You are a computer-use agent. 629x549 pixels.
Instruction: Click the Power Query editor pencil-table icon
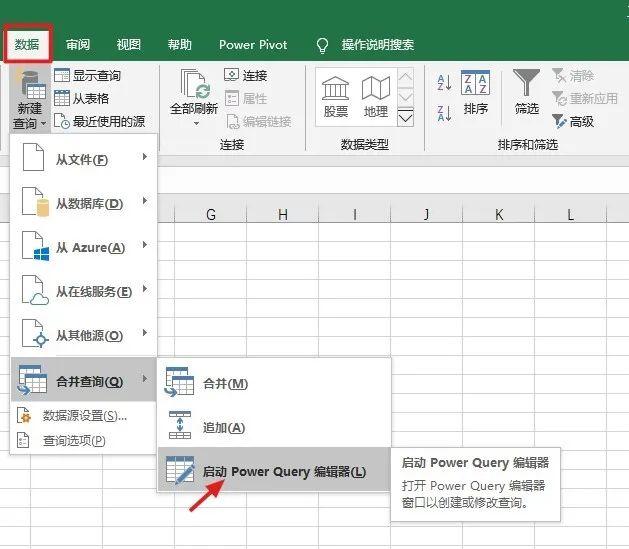click(x=180, y=469)
